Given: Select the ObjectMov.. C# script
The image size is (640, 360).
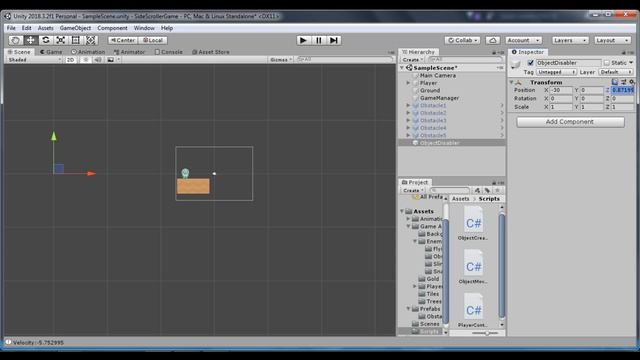Looking at the screenshot, I should click(x=473, y=267).
